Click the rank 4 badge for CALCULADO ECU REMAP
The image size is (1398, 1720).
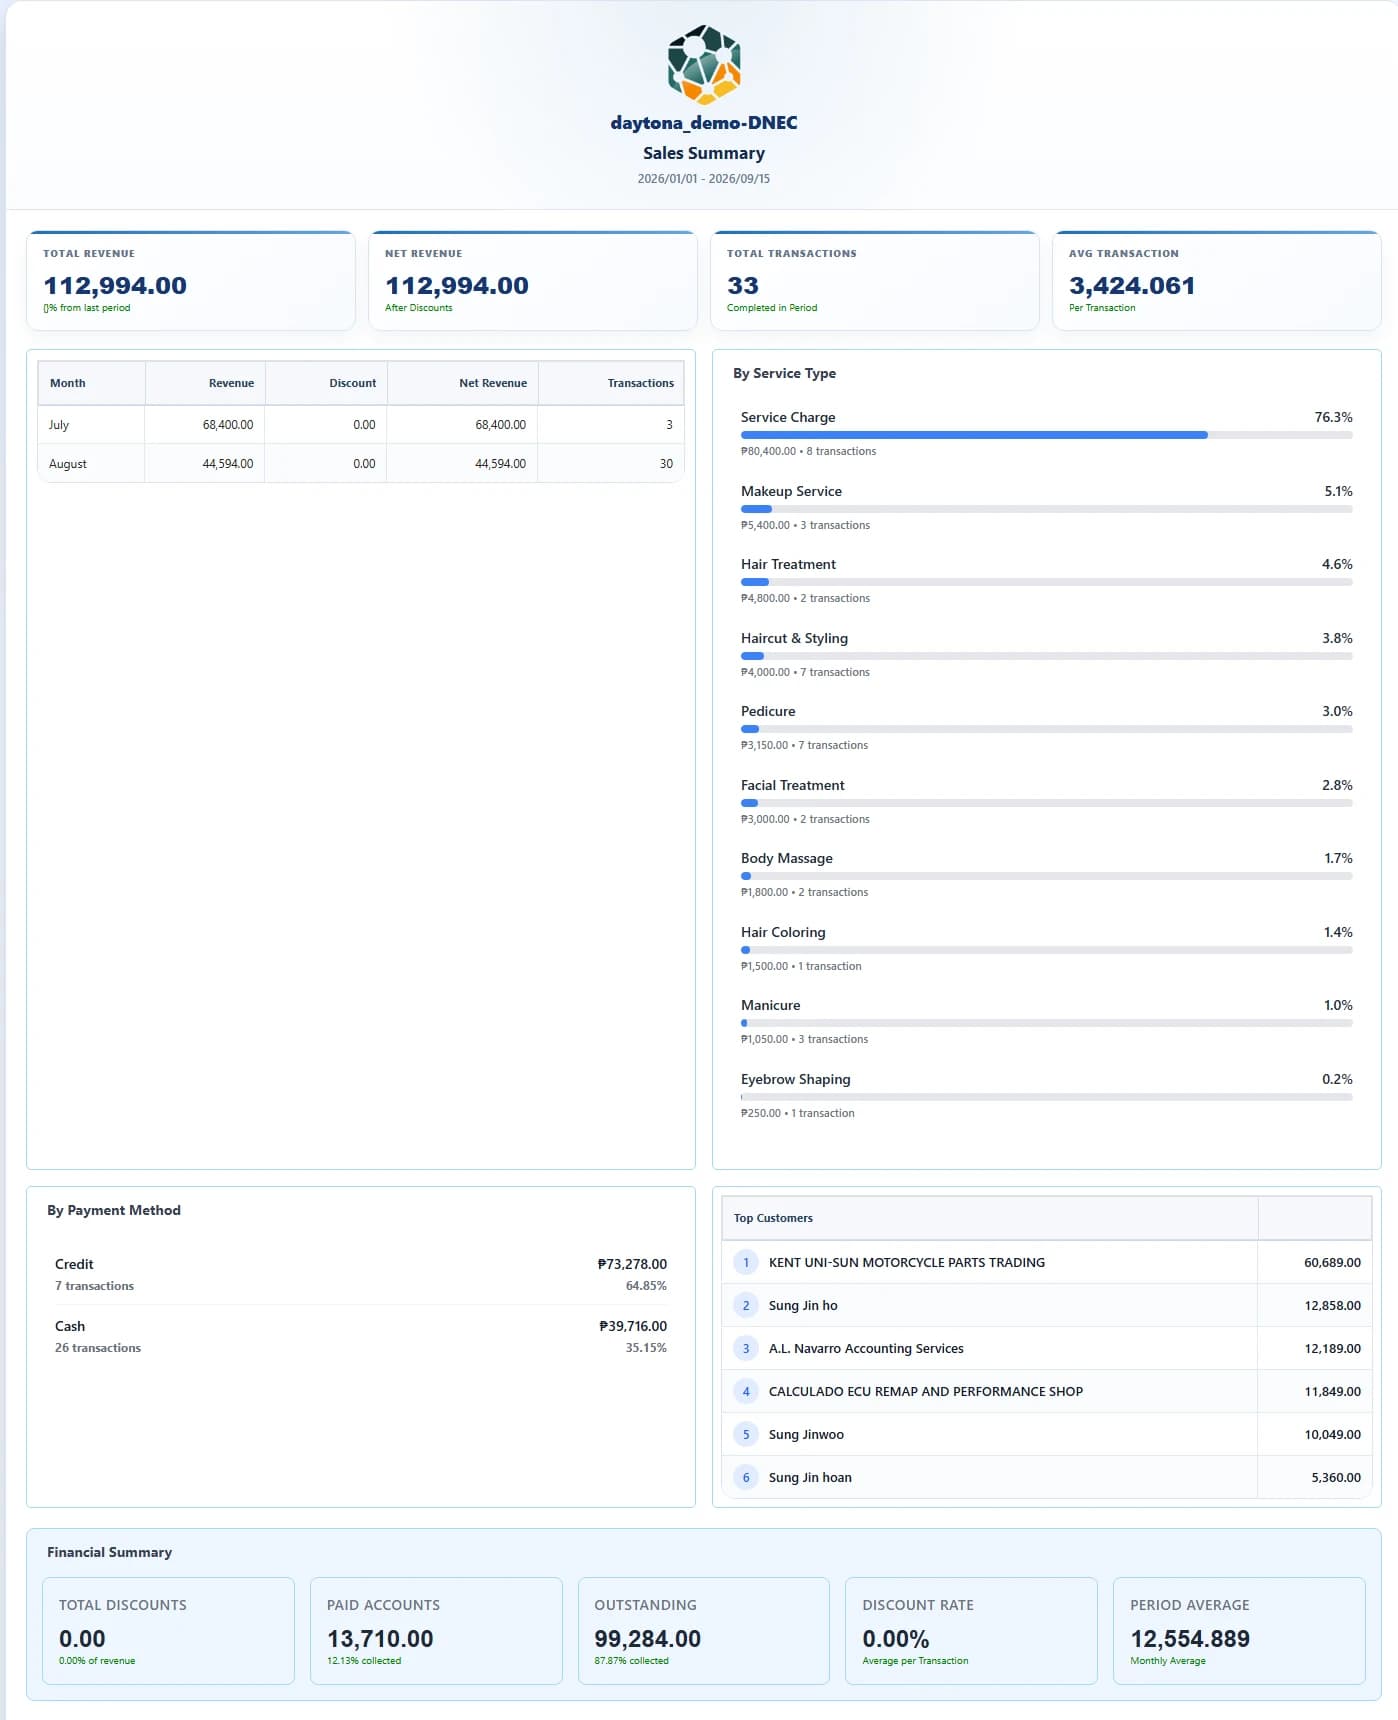[x=746, y=1391]
